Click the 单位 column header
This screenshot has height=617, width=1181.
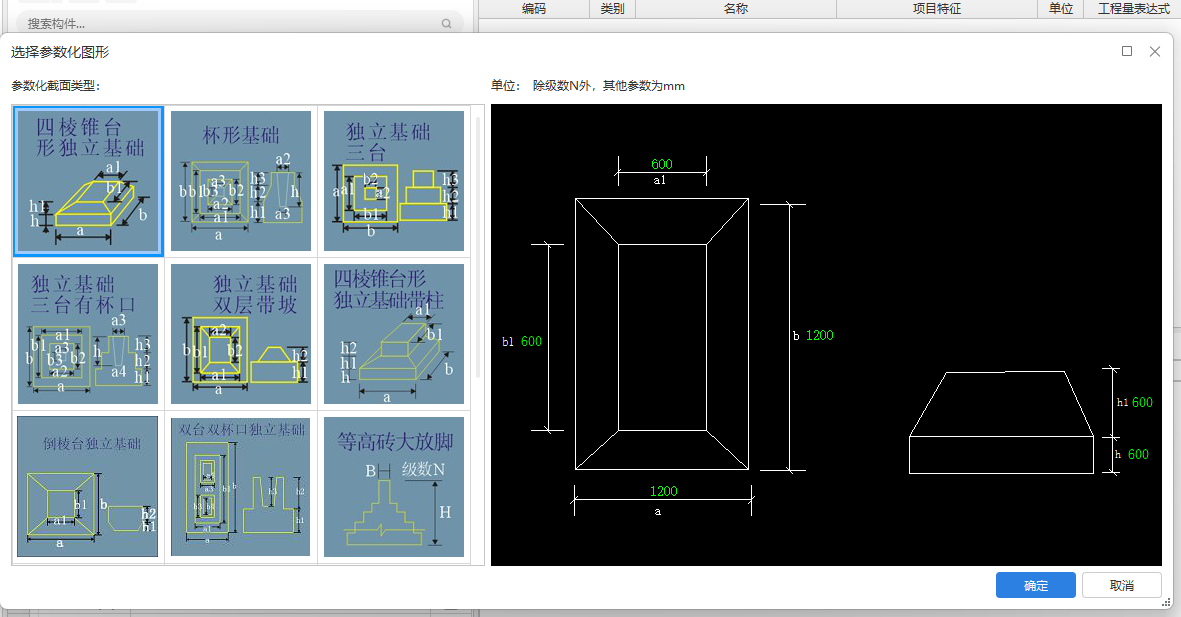pyautogui.click(x=1060, y=8)
